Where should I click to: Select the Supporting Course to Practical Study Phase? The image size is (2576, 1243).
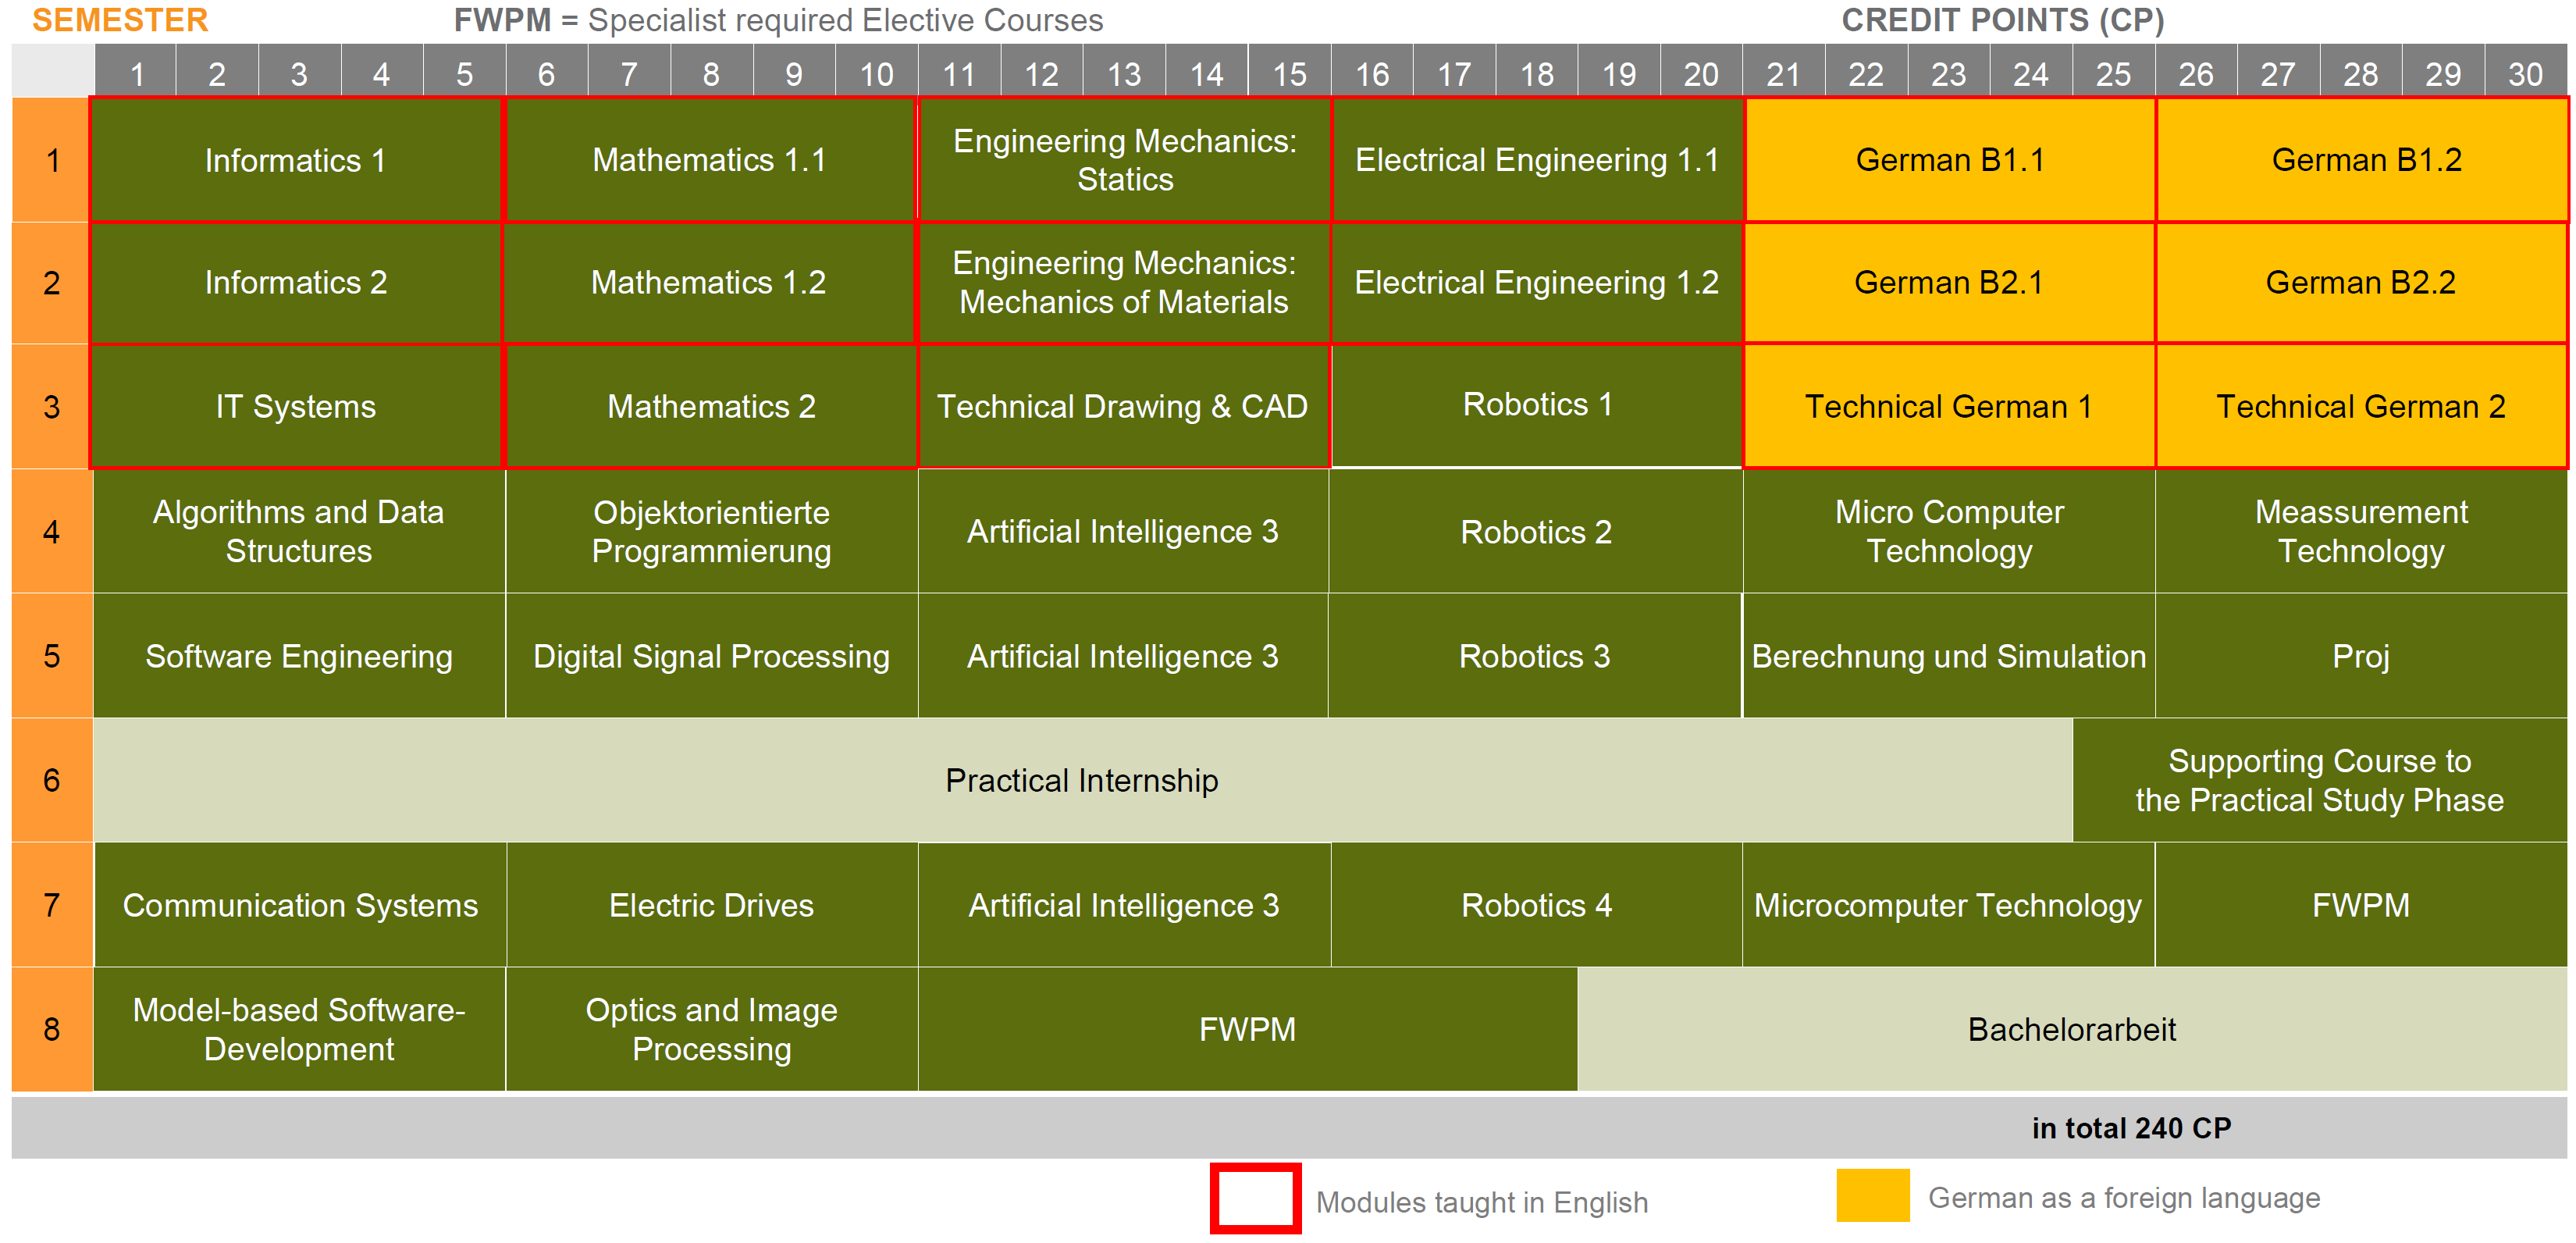(2319, 780)
